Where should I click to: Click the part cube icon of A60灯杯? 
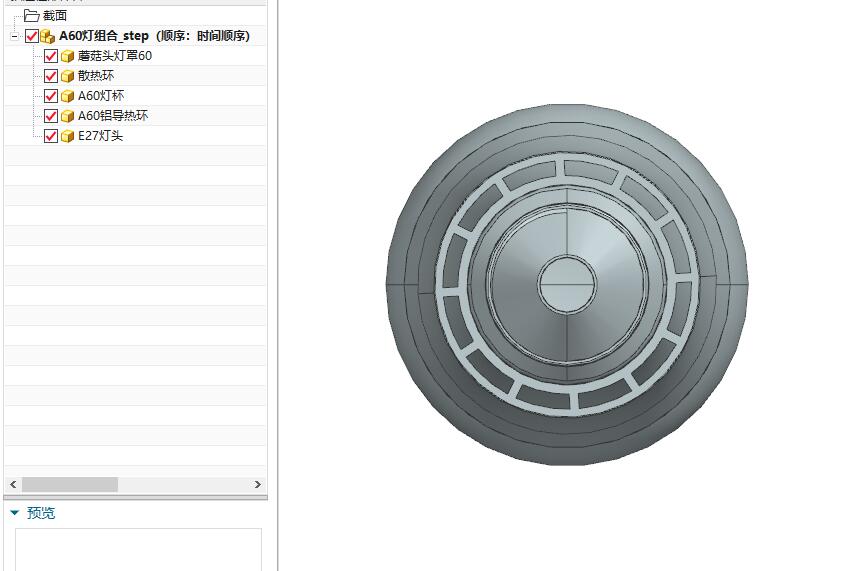tap(67, 96)
